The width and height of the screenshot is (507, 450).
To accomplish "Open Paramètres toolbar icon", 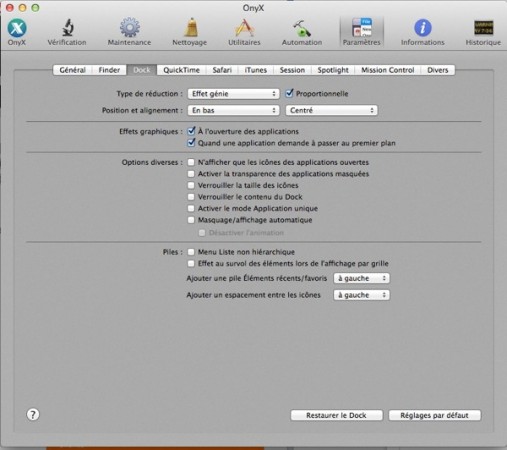I will pos(362,32).
